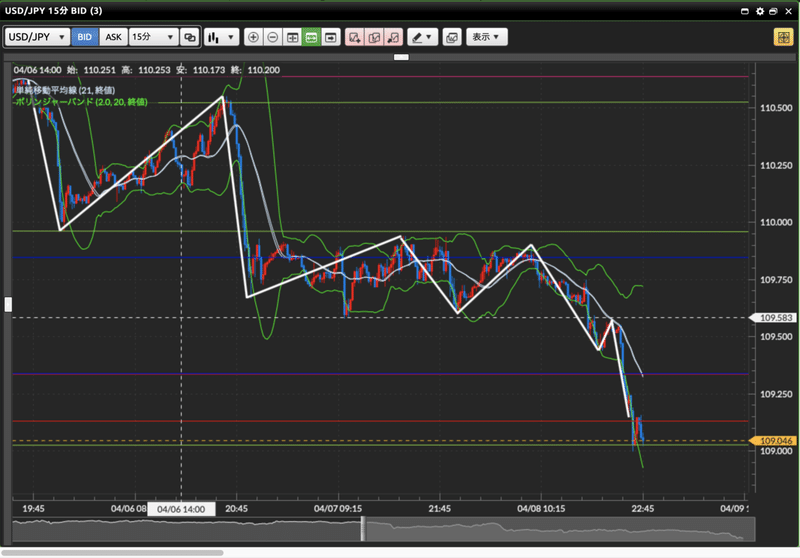Click the edit indicator pink icon

point(374,37)
